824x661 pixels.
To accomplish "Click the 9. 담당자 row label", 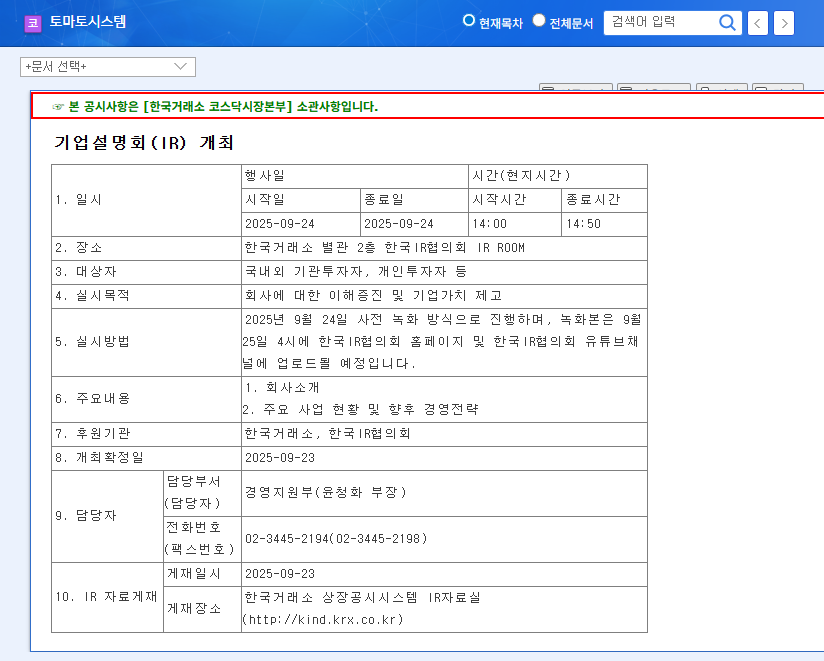I will click(86, 515).
